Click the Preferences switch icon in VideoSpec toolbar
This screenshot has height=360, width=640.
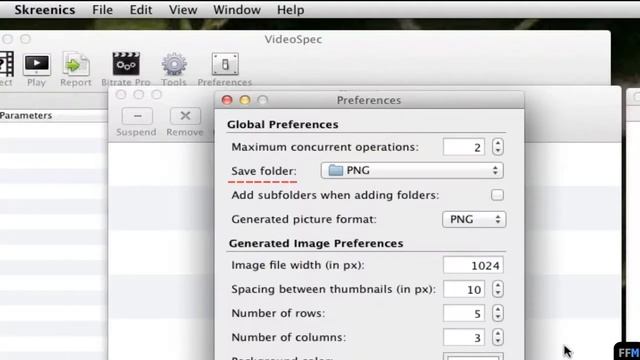[225, 64]
